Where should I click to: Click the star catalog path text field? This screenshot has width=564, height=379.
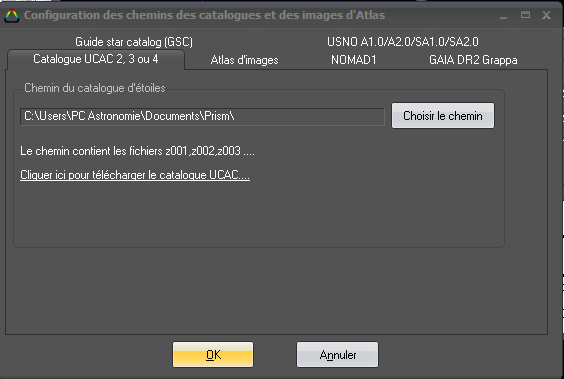pyautogui.click(x=202, y=117)
